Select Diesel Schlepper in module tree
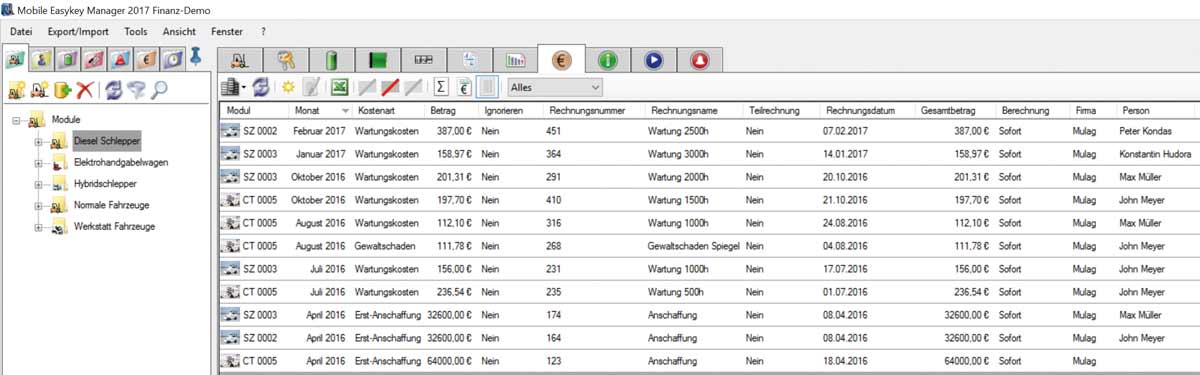This screenshot has width=1200, height=375. pos(106,142)
